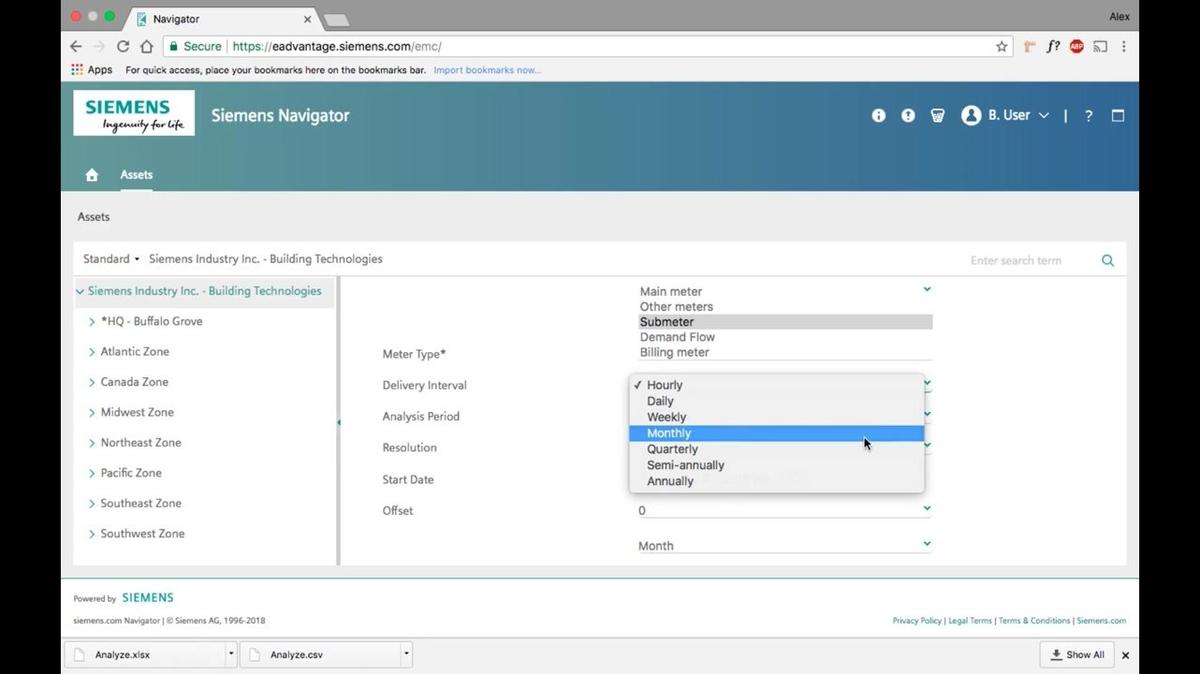
Task: Choose Daily from the dropdown list
Action: (776, 401)
